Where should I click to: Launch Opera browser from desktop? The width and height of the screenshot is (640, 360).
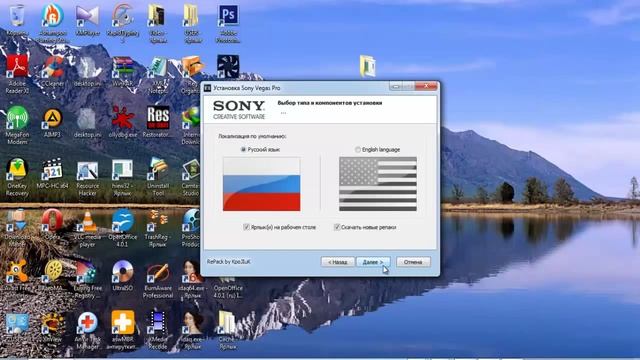[52, 220]
